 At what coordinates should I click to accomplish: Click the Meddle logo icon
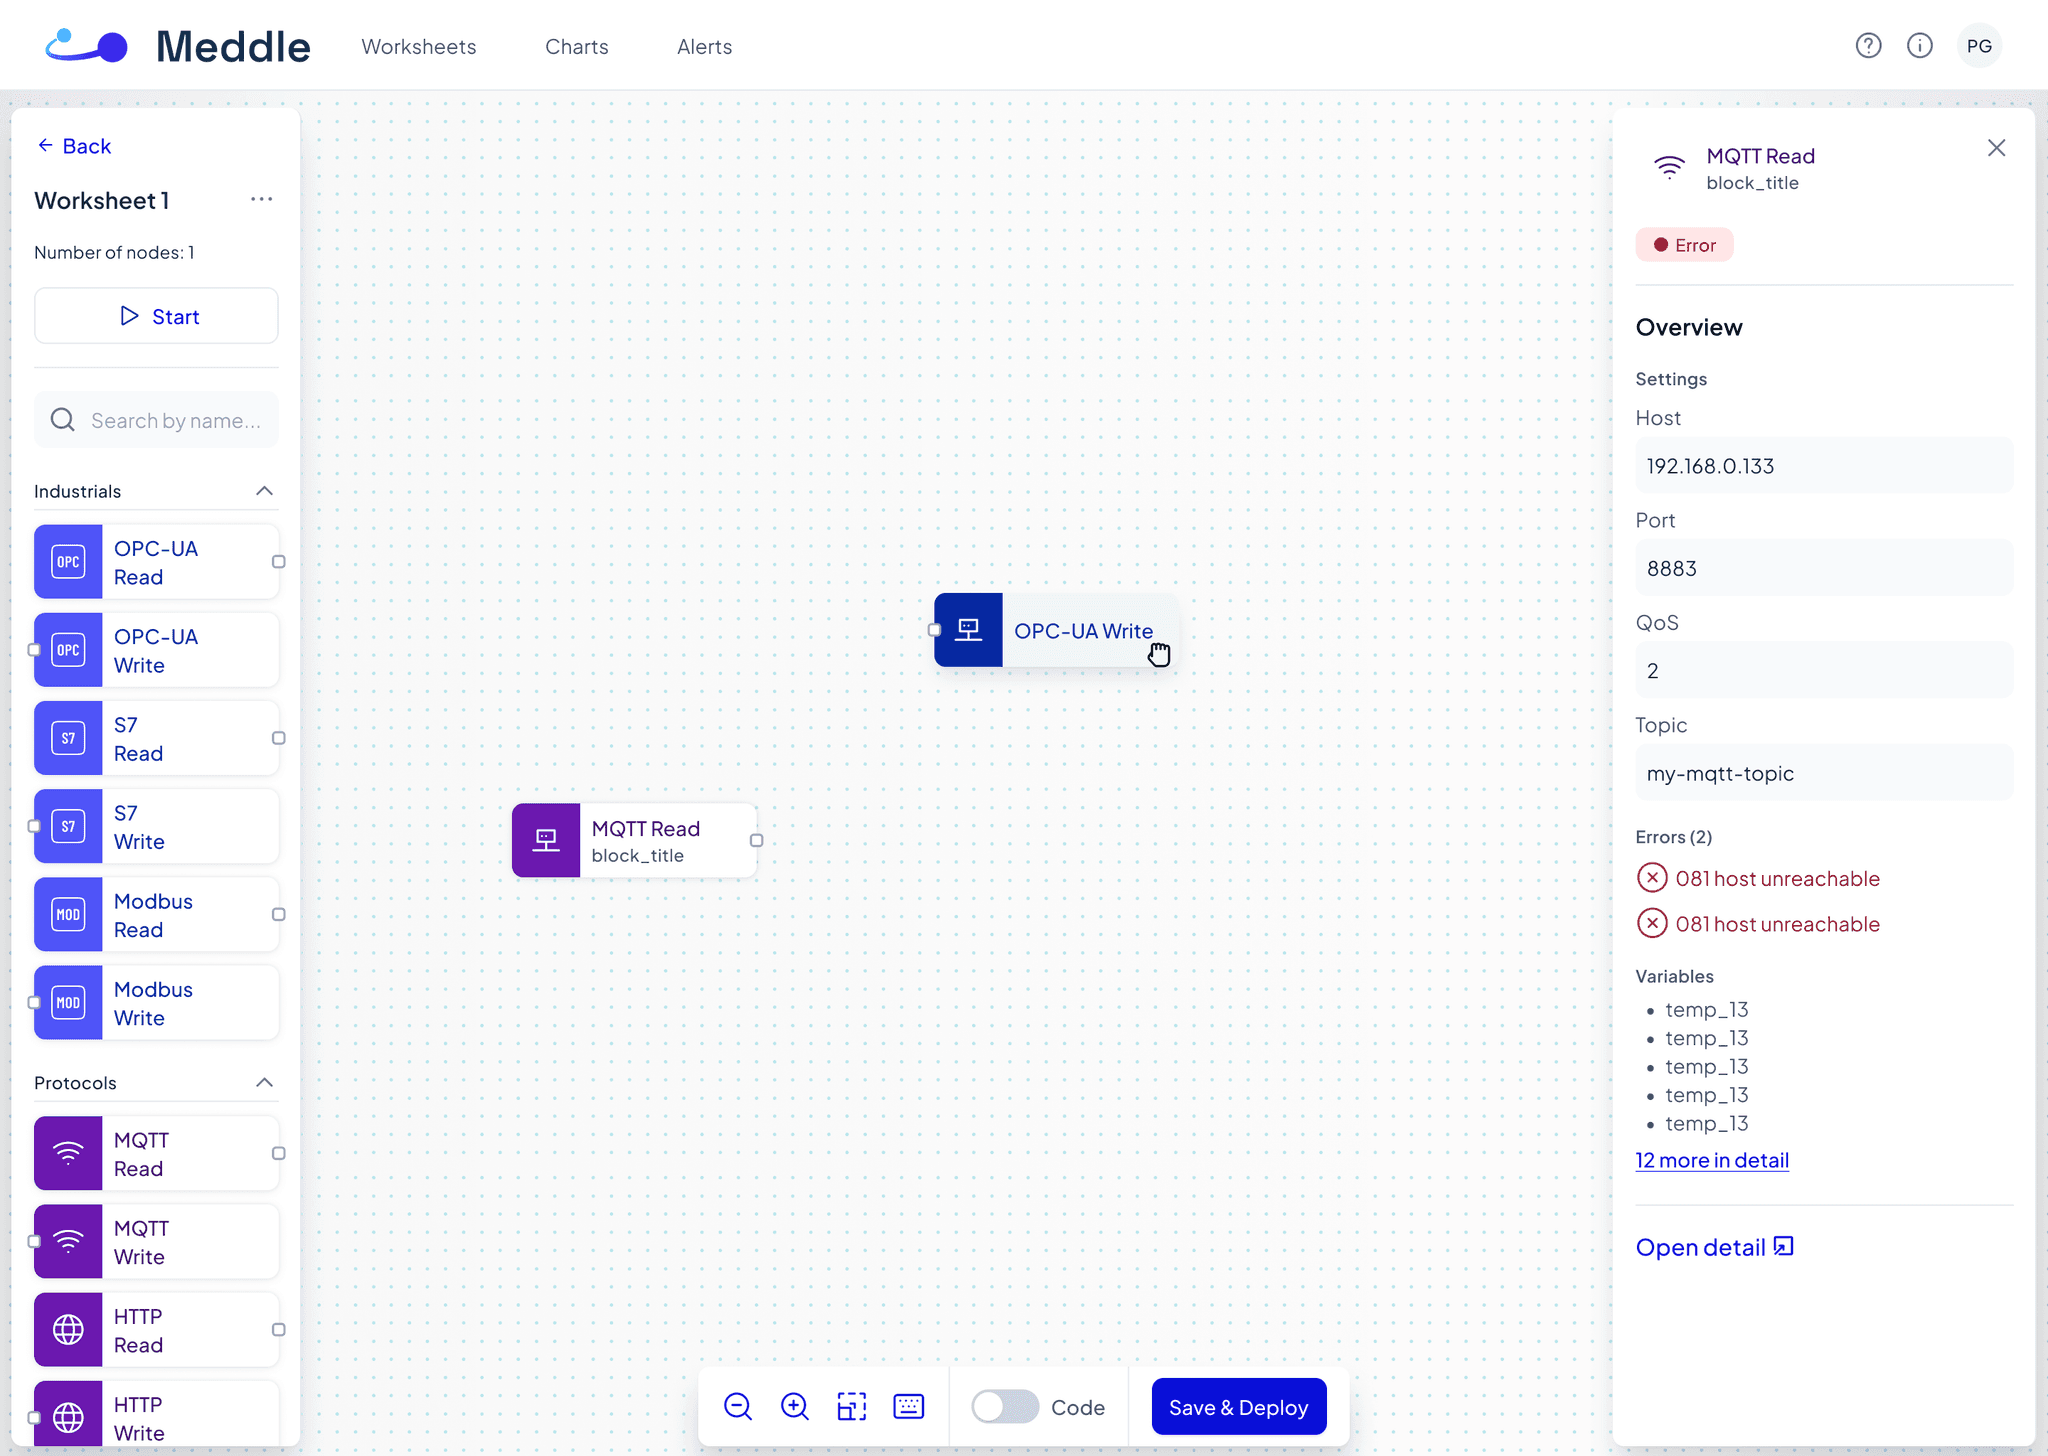87,46
